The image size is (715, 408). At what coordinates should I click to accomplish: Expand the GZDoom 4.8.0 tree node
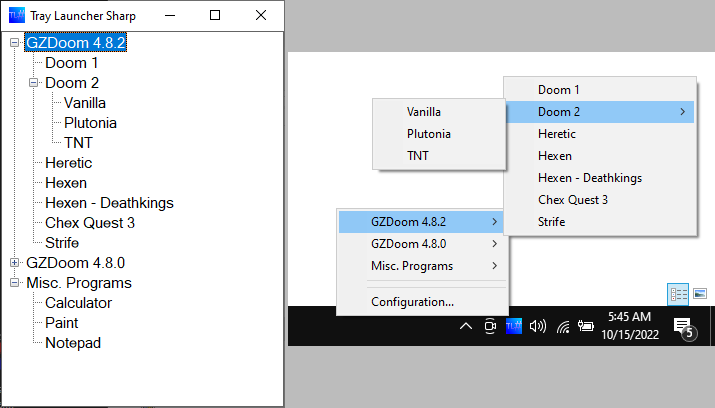pyautogui.click(x=15, y=263)
